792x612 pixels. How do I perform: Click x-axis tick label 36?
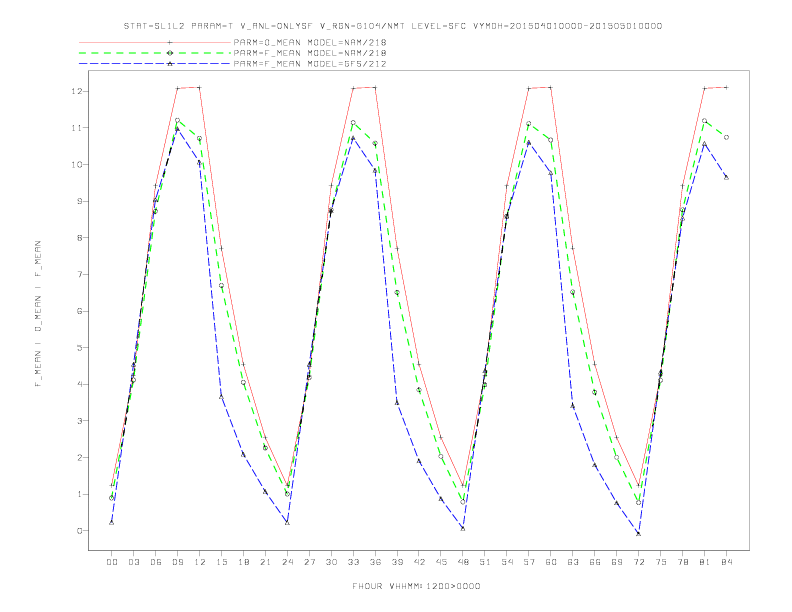375,562
